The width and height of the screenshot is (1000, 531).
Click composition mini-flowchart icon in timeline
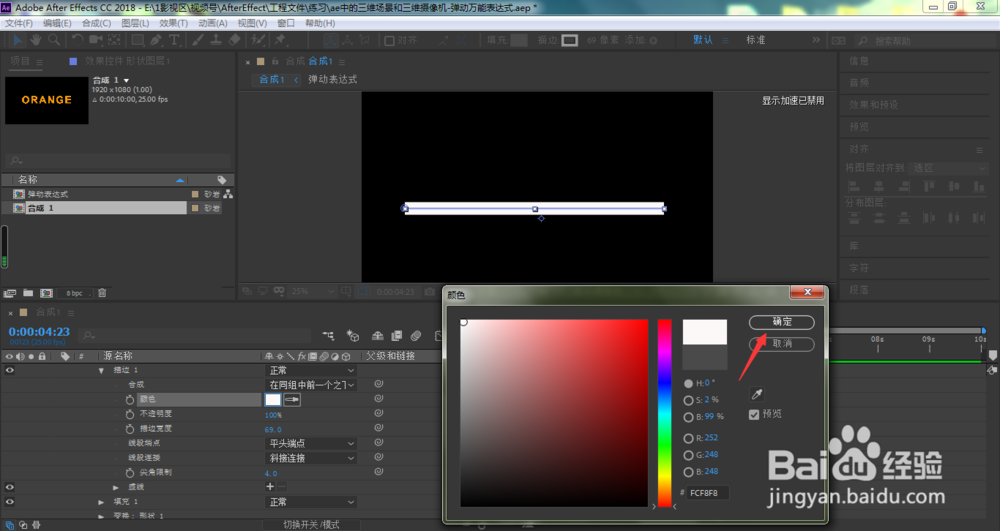(328, 335)
